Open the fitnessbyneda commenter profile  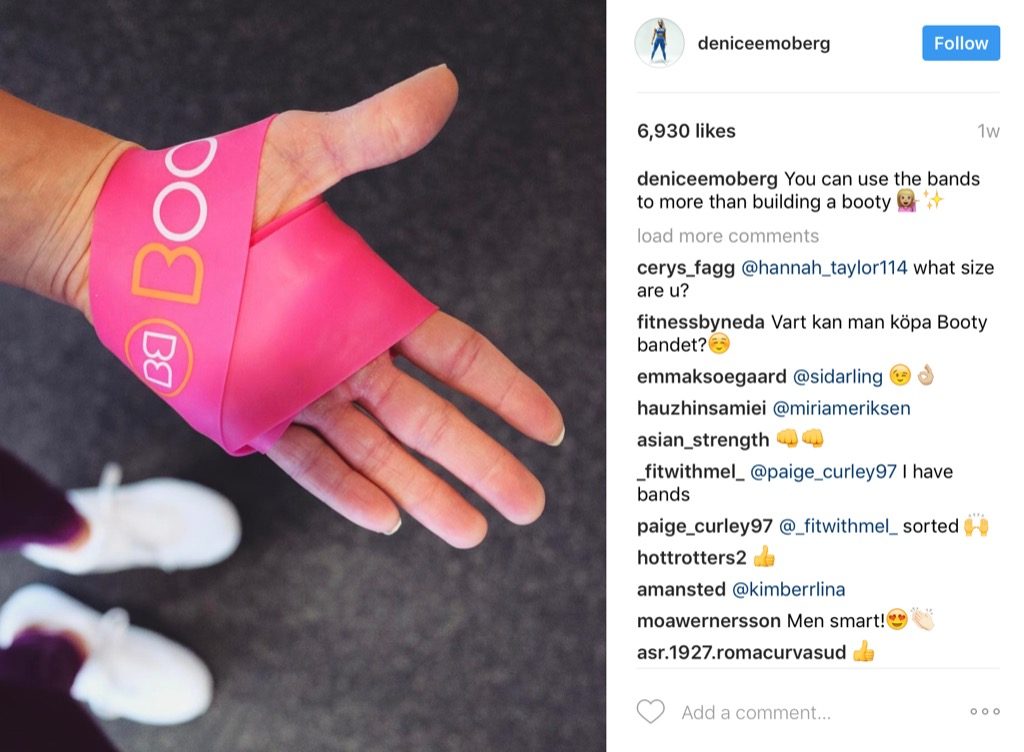[701, 322]
